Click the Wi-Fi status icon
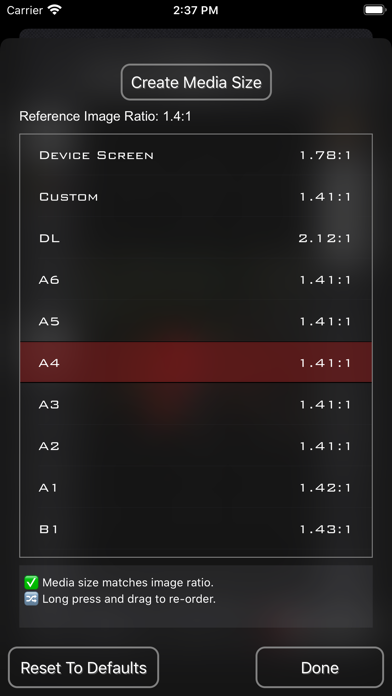 pos(55,10)
